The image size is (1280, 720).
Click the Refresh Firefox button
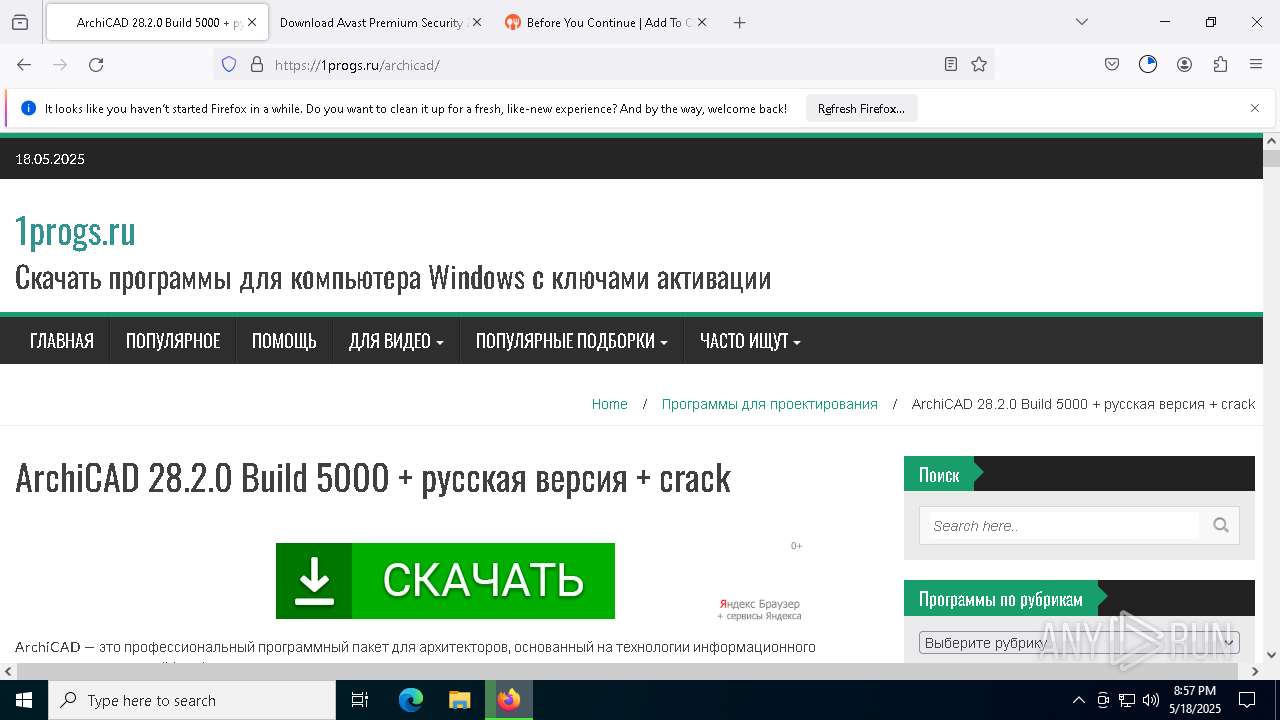point(861,108)
